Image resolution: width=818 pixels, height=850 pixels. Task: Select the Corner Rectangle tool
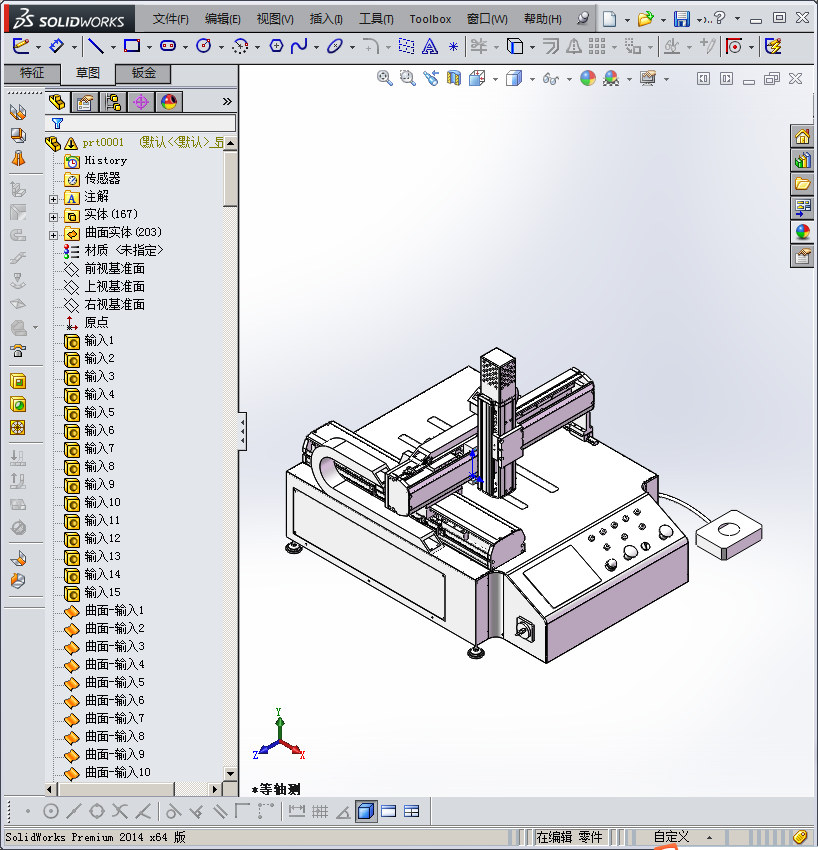tap(132, 46)
